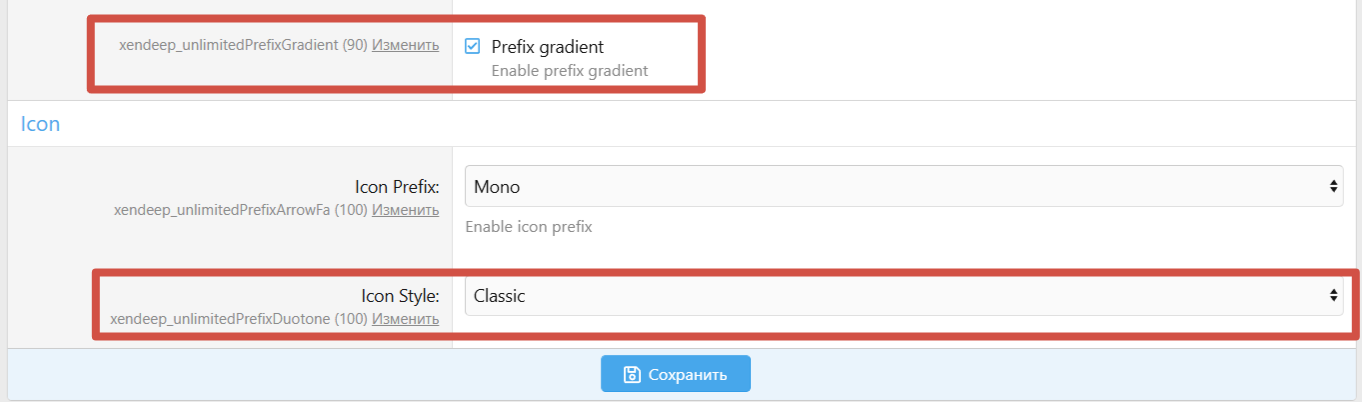Select the blue "Icon" section heading

coord(41,125)
